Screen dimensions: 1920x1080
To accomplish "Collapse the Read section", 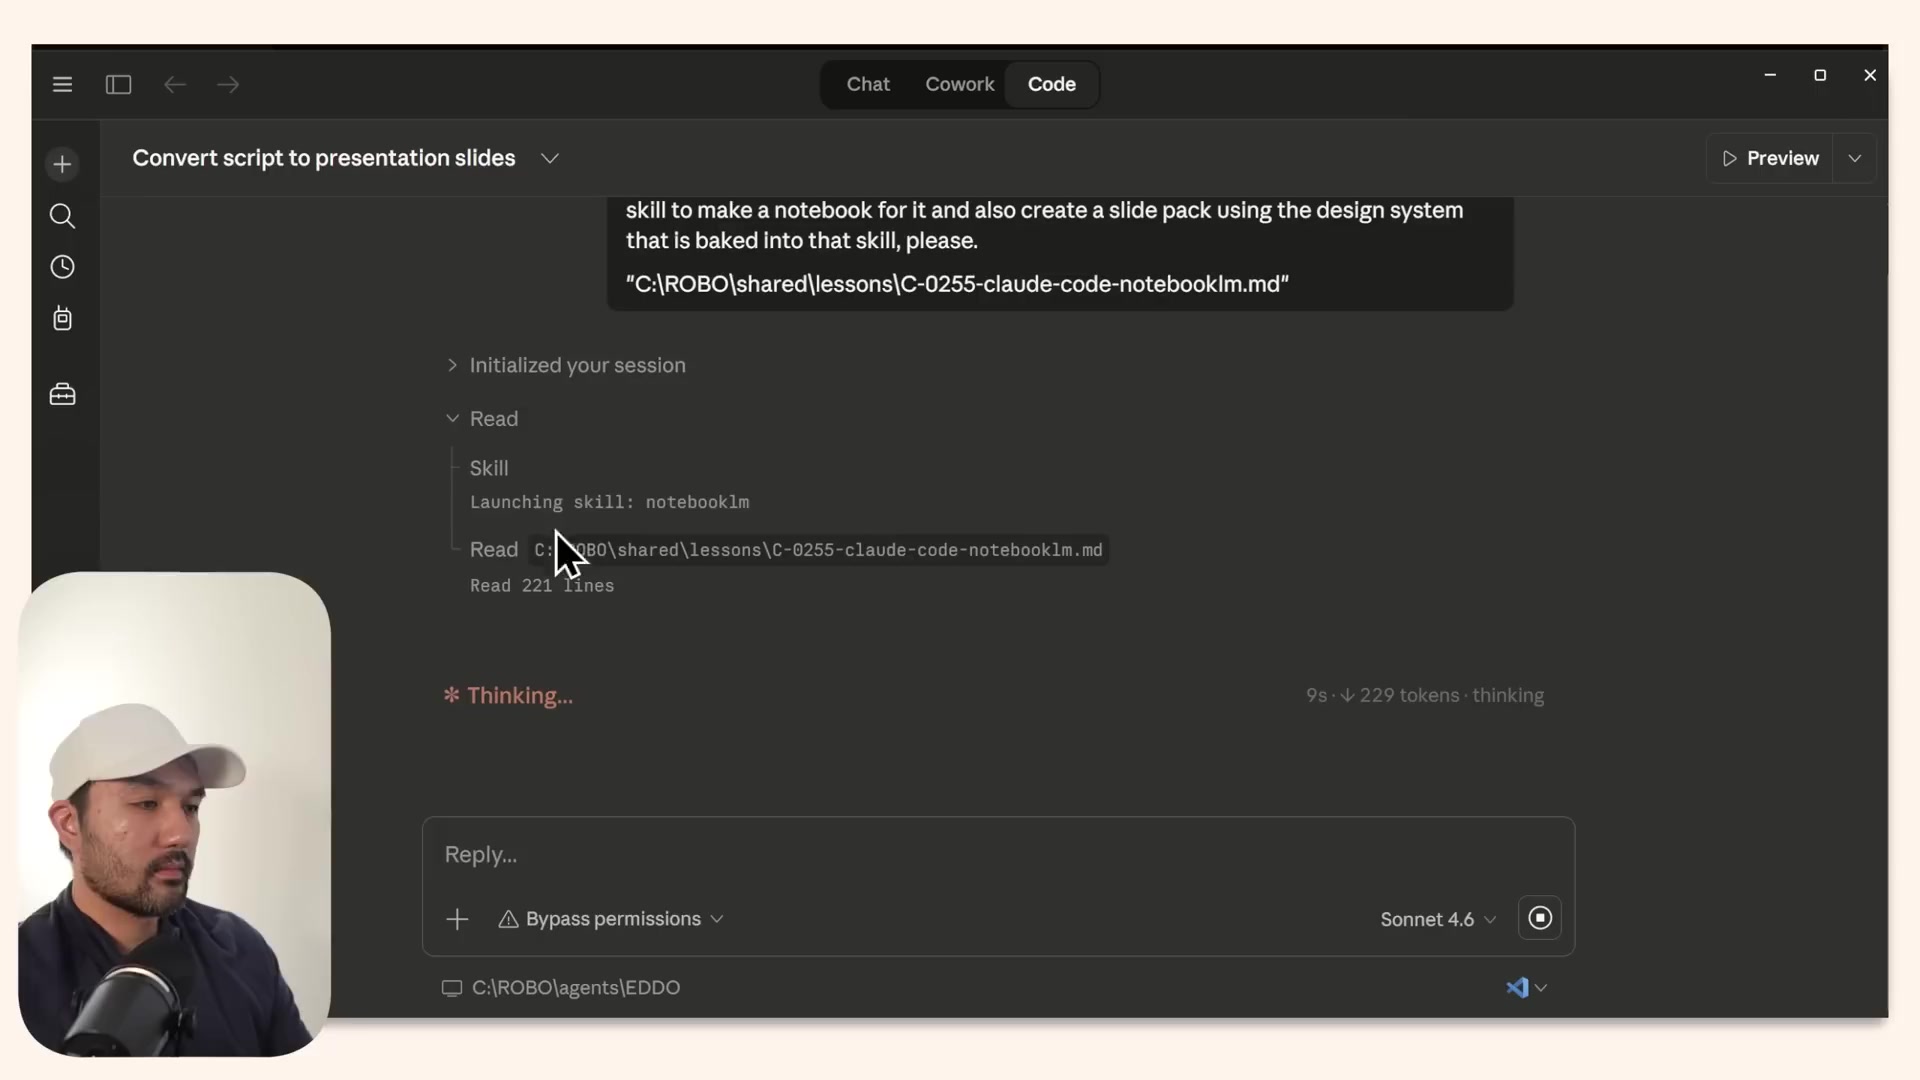I will (451, 418).
